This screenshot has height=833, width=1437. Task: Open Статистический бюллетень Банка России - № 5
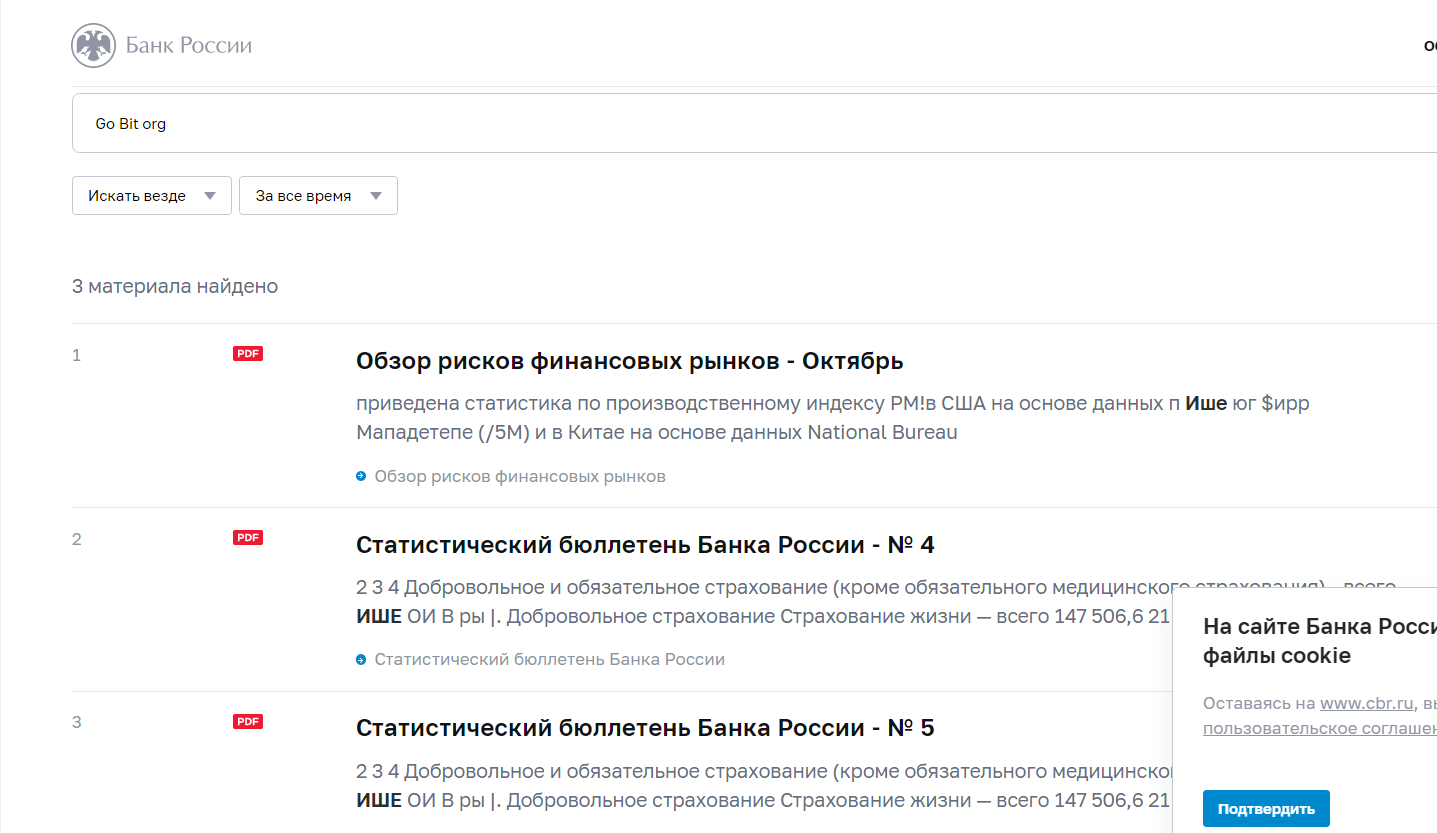645,728
